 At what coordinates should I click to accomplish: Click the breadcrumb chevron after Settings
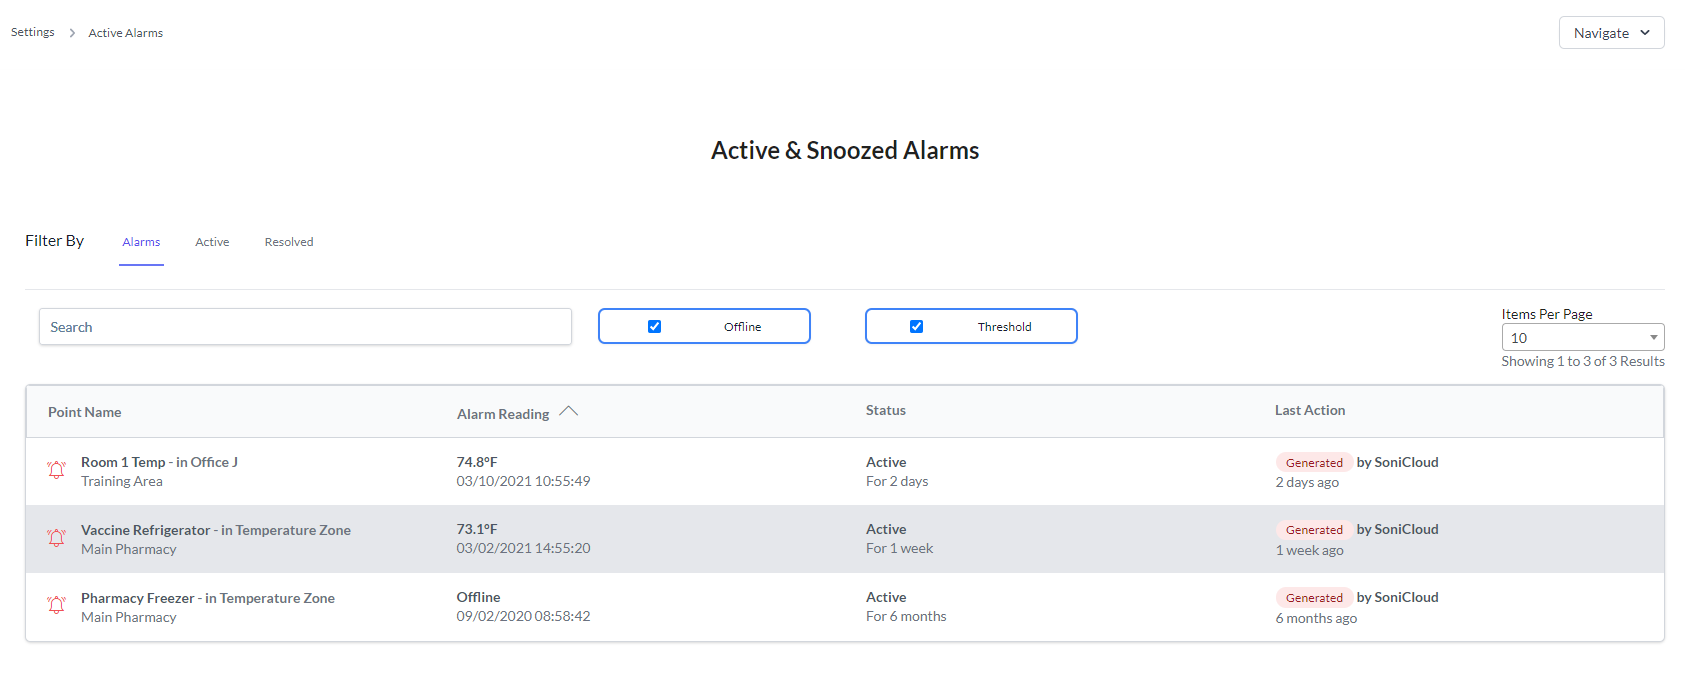pyautogui.click(x=71, y=32)
